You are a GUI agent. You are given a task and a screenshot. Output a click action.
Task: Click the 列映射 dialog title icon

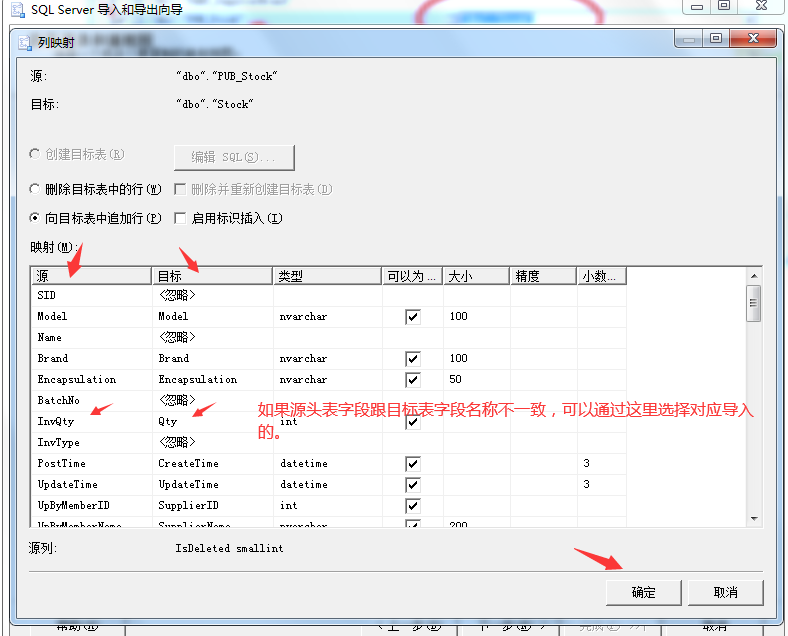pyautogui.click(x=25, y=43)
